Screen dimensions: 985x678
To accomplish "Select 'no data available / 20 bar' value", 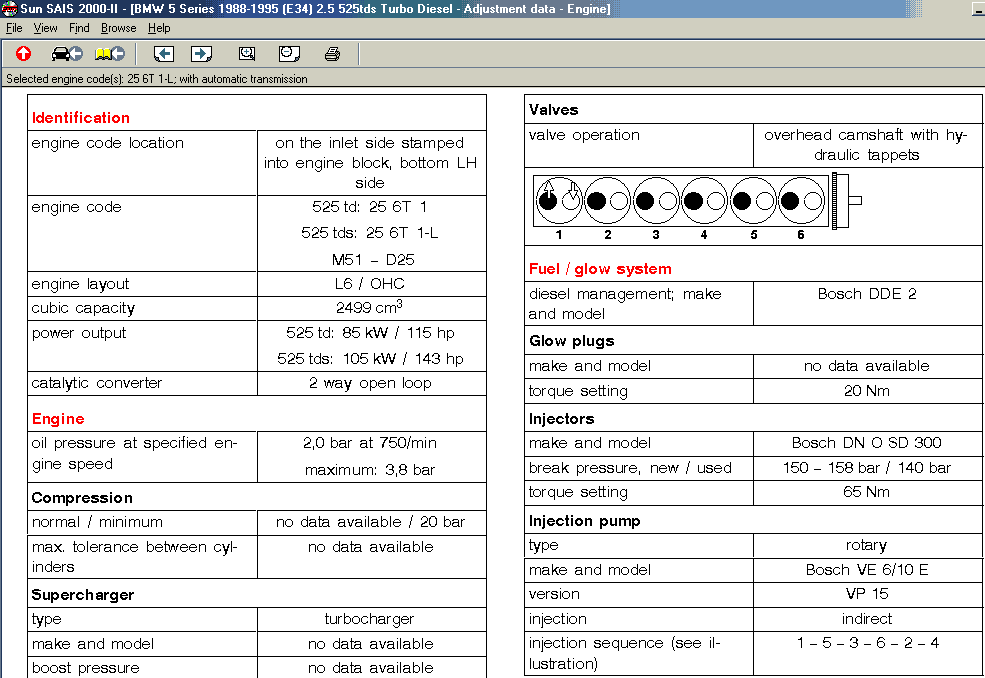I will [x=370, y=522].
